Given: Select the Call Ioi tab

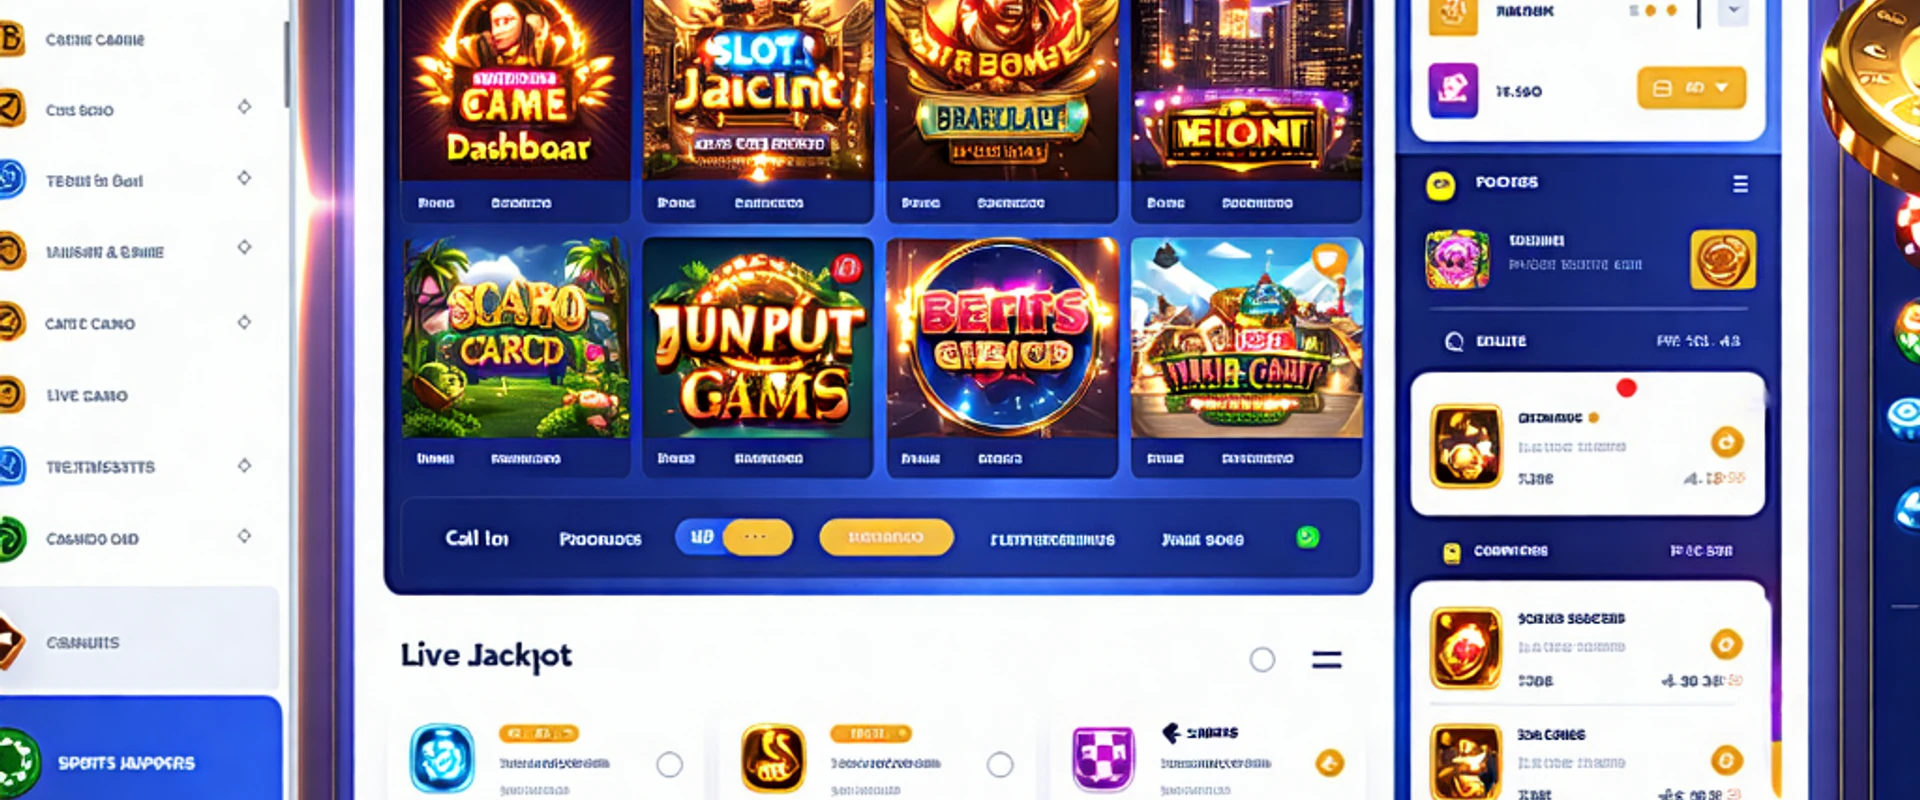Looking at the screenshot, I should 476,538.
